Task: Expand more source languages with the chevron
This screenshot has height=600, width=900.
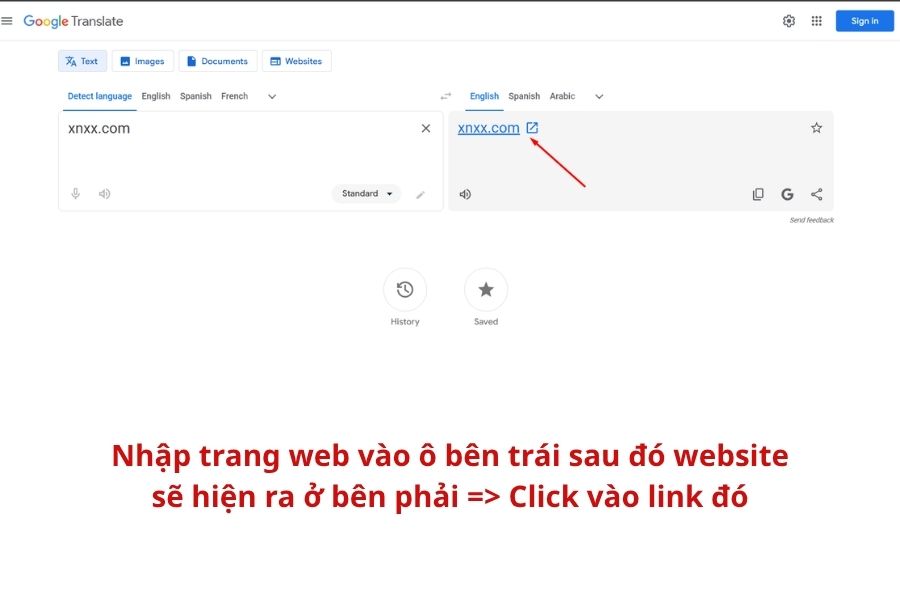Action: coord(271,95)
